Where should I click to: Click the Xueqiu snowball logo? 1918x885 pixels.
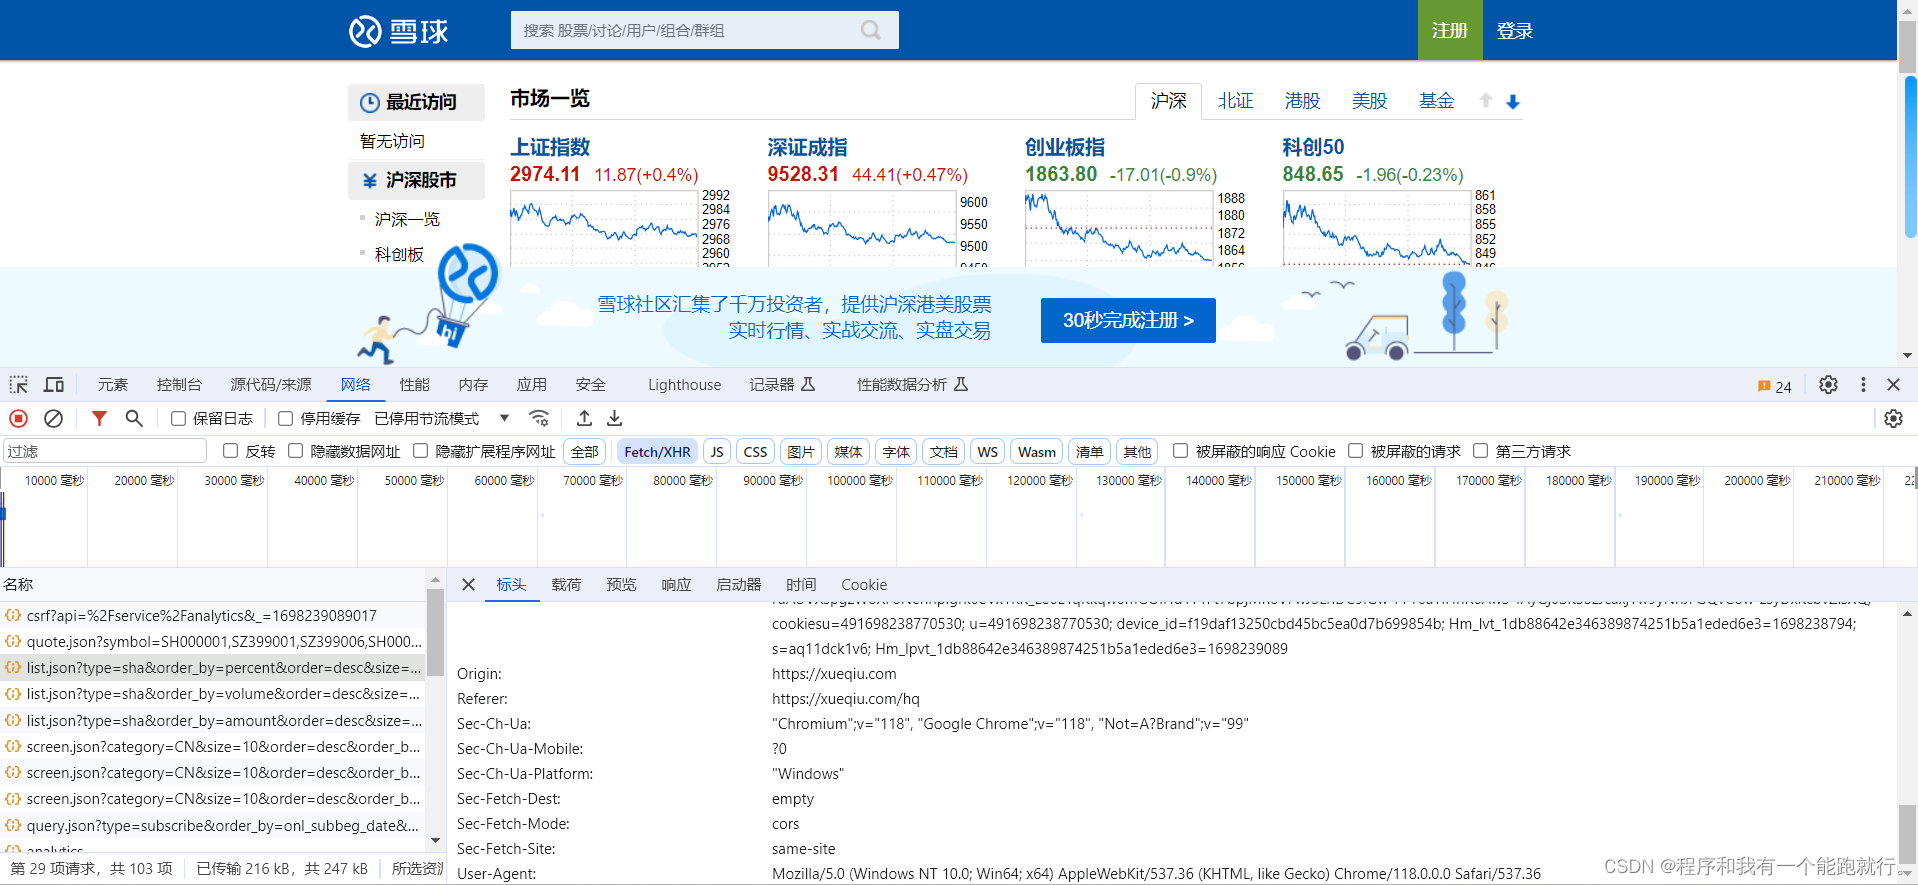coord(398,31)
